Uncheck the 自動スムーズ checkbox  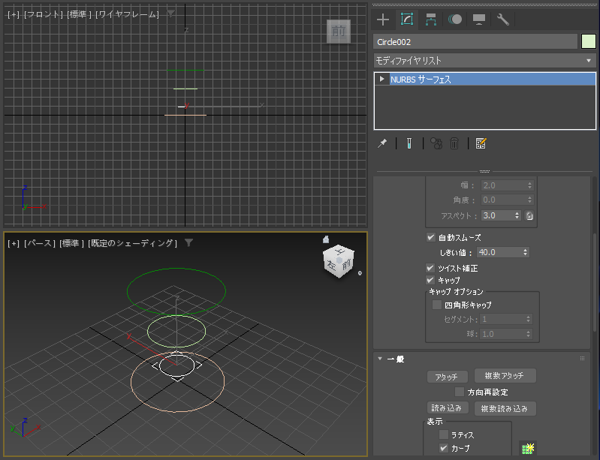pyautogui.click(x=430, y=237)
